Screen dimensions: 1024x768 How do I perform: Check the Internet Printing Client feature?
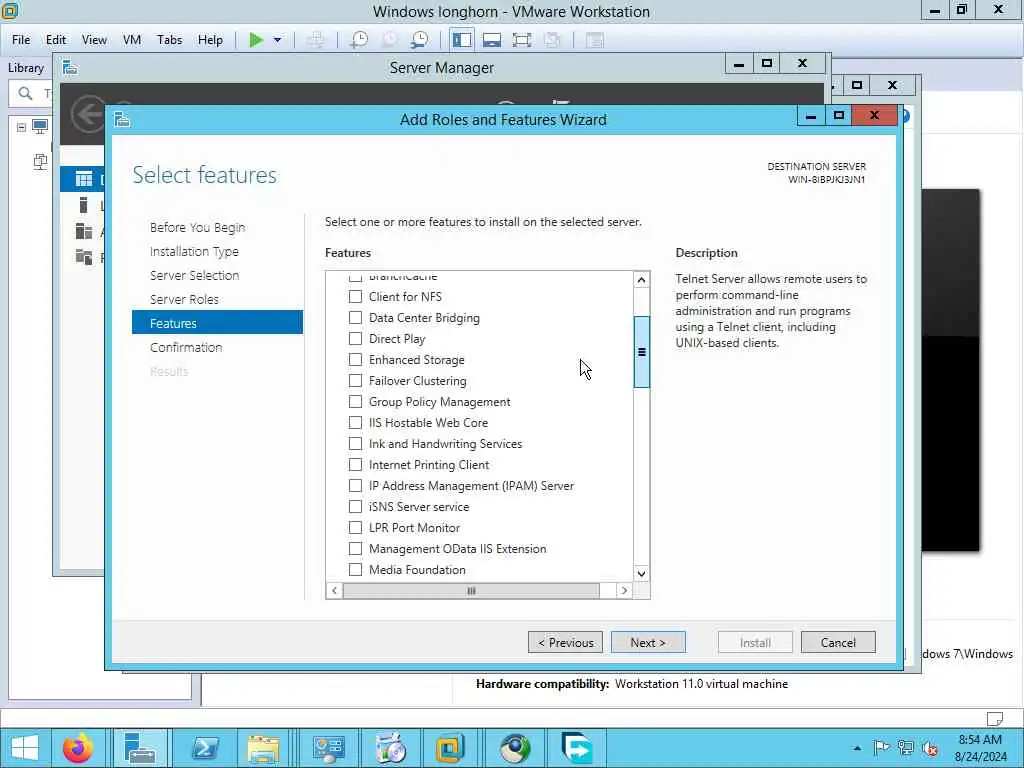355,464
